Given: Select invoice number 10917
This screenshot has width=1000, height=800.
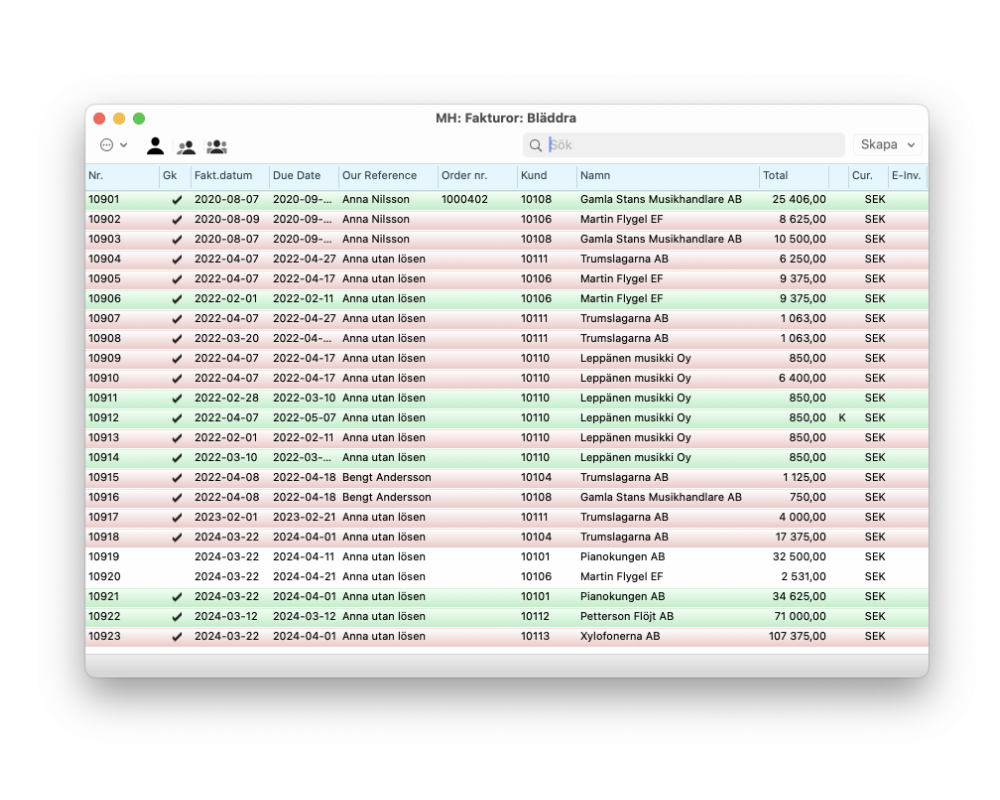Looking at the screenshot, I should click(103, 517).
